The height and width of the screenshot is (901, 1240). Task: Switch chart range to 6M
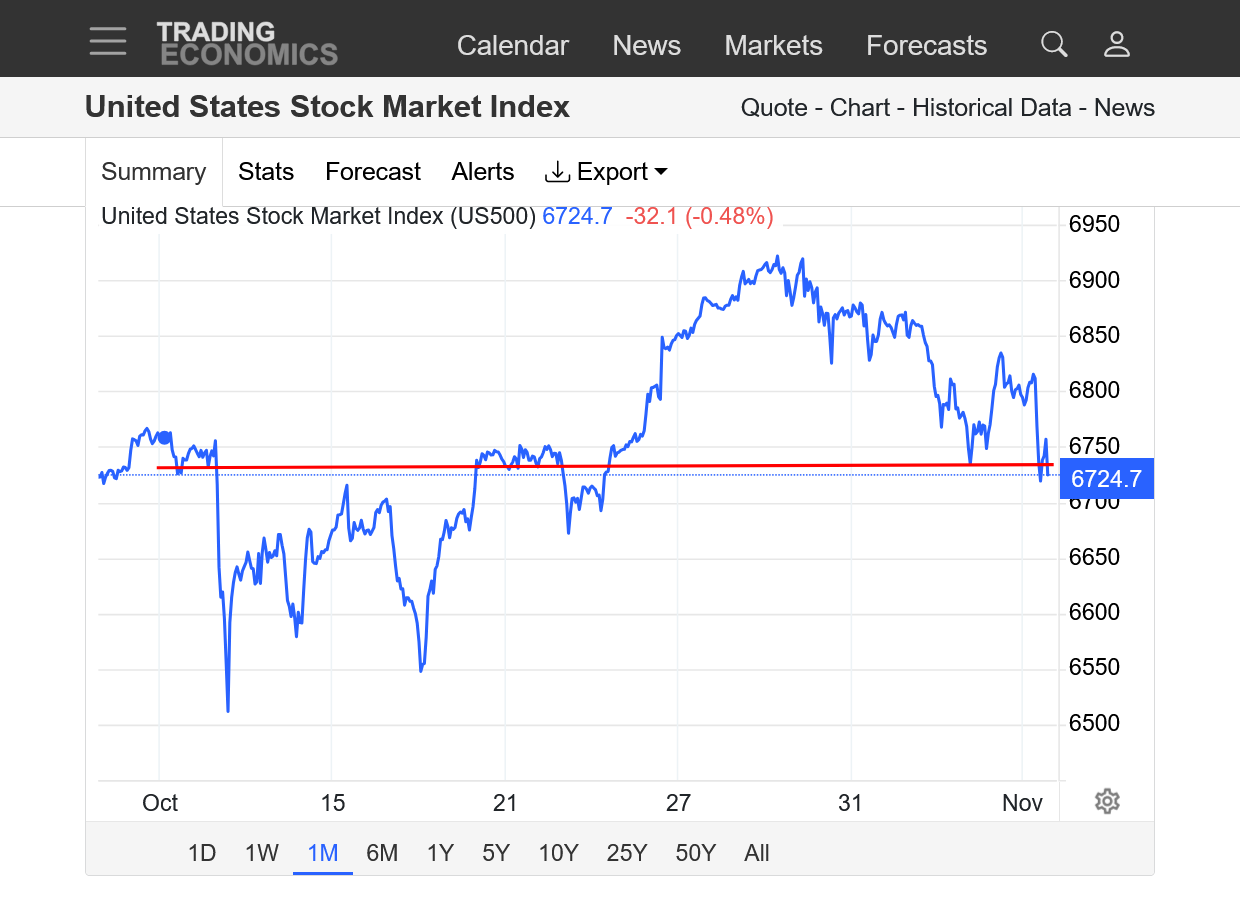(x=382, y=853)
